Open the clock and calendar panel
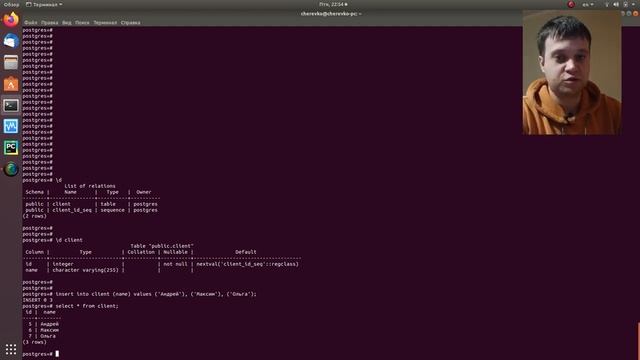Screen dimensions: 640x360 [x=333, y=4]
